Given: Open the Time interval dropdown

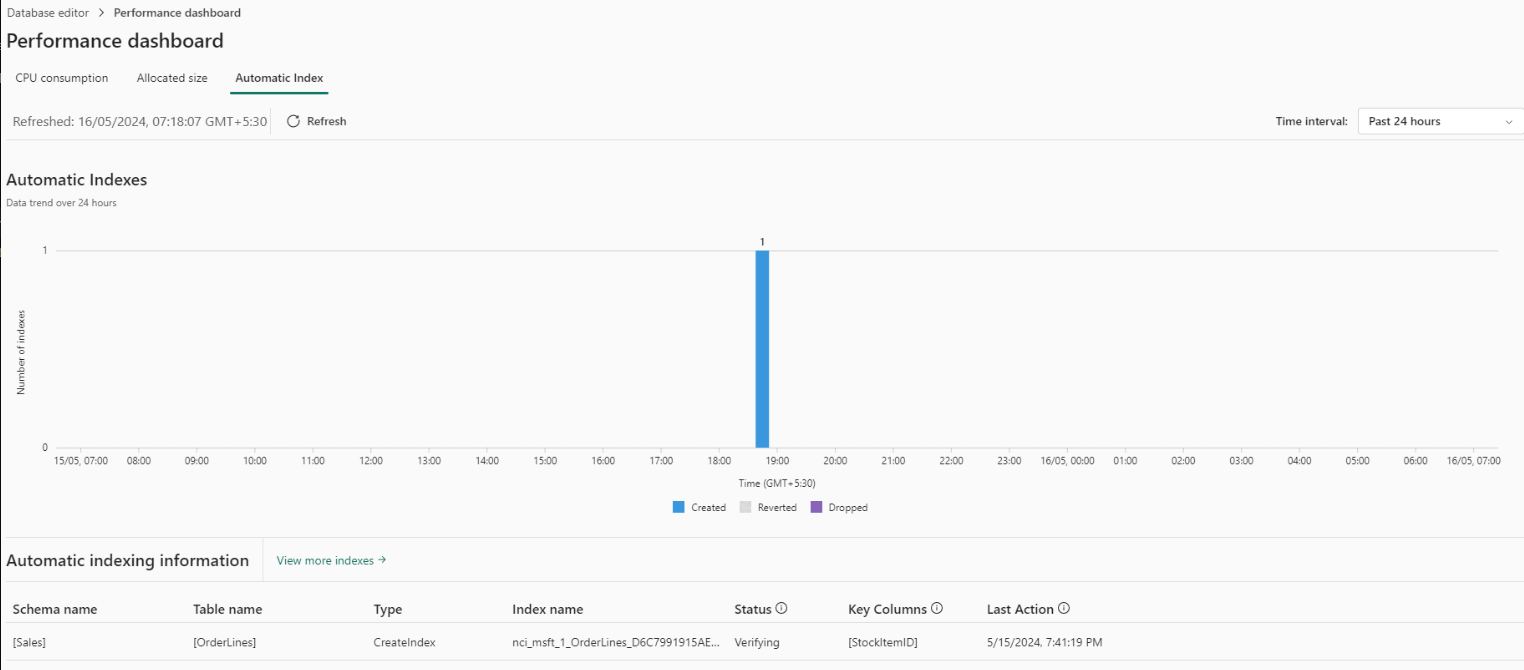Looking at the screenshot, I should (1440, 121).
